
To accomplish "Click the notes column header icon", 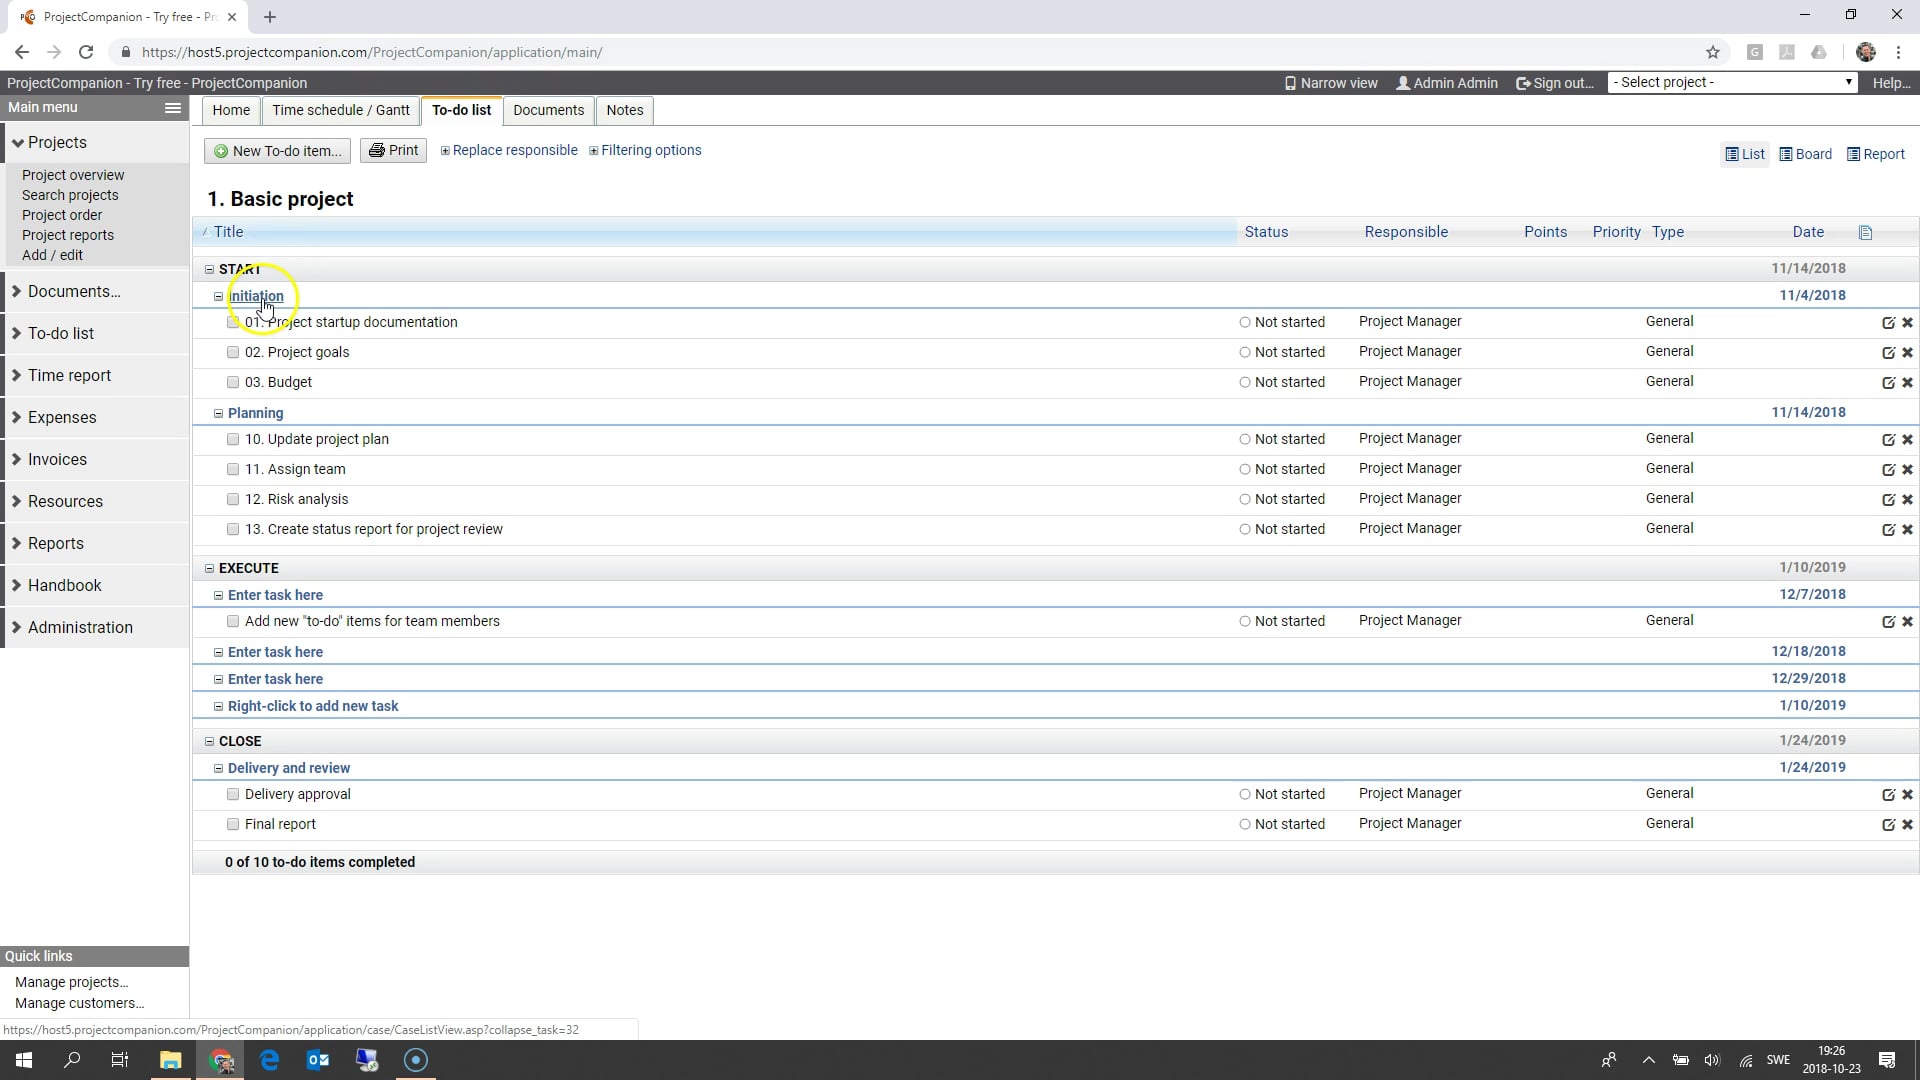I will 1865,232.
